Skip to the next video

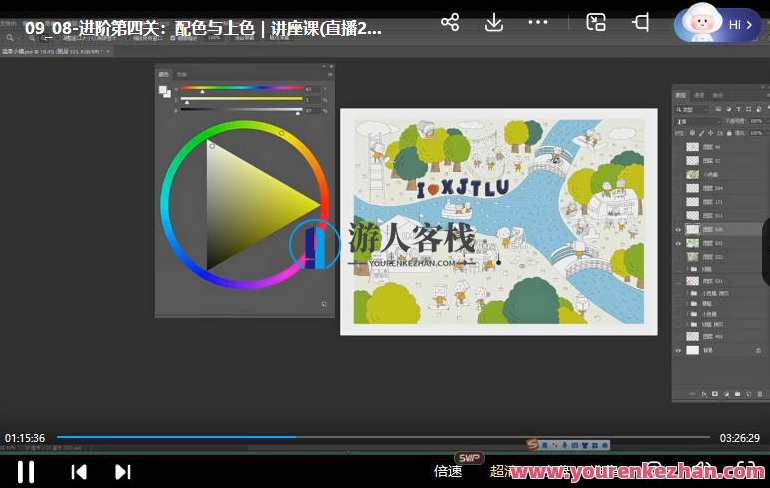click(x=123, y=471)
